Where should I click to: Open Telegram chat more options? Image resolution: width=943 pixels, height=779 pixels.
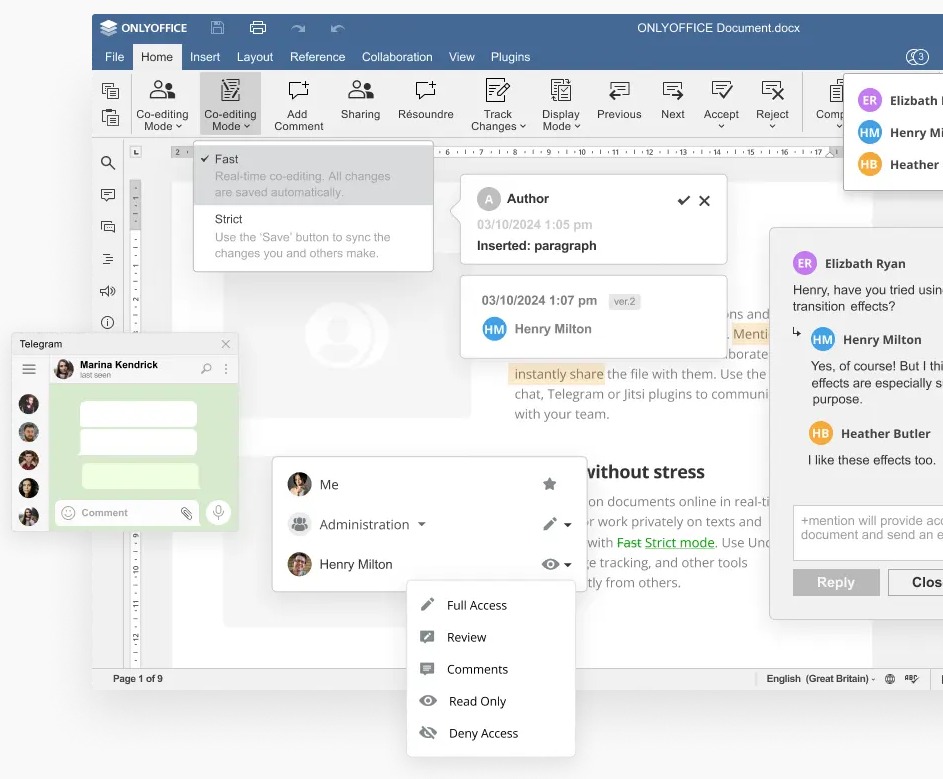pos(226,369)
